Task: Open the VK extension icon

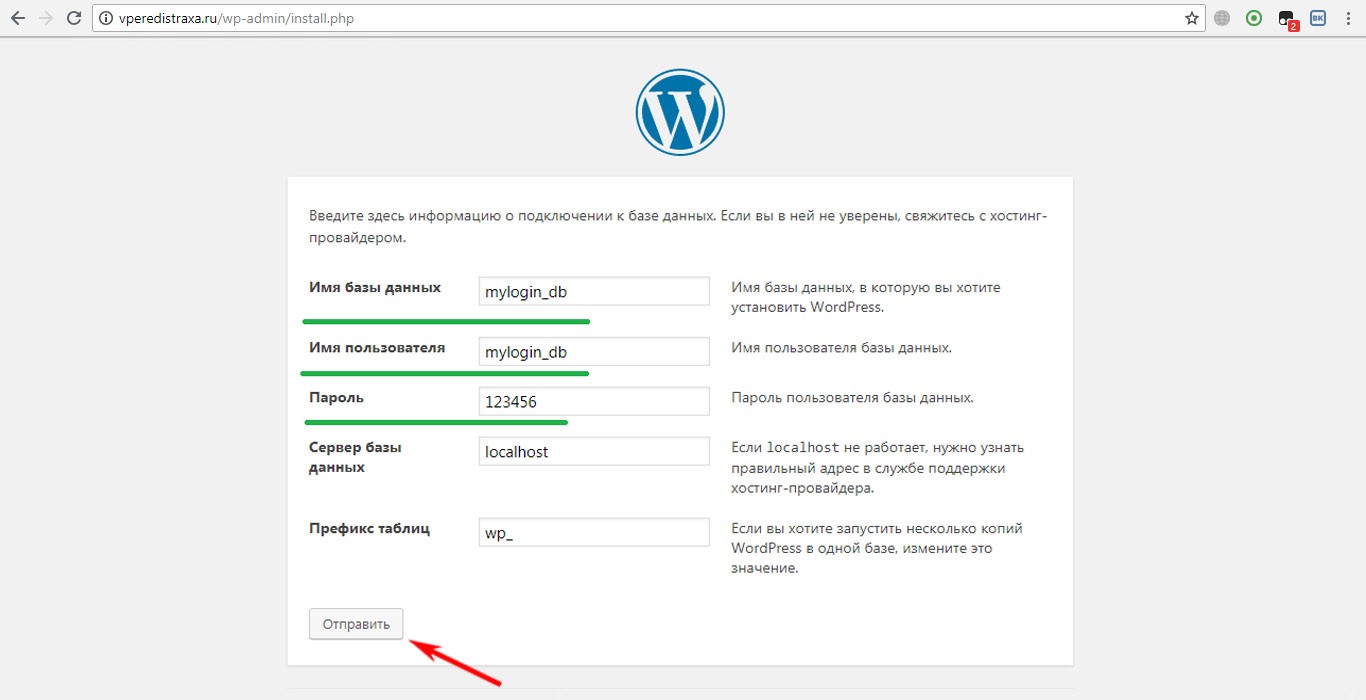Action: (x=1318, y=18)
